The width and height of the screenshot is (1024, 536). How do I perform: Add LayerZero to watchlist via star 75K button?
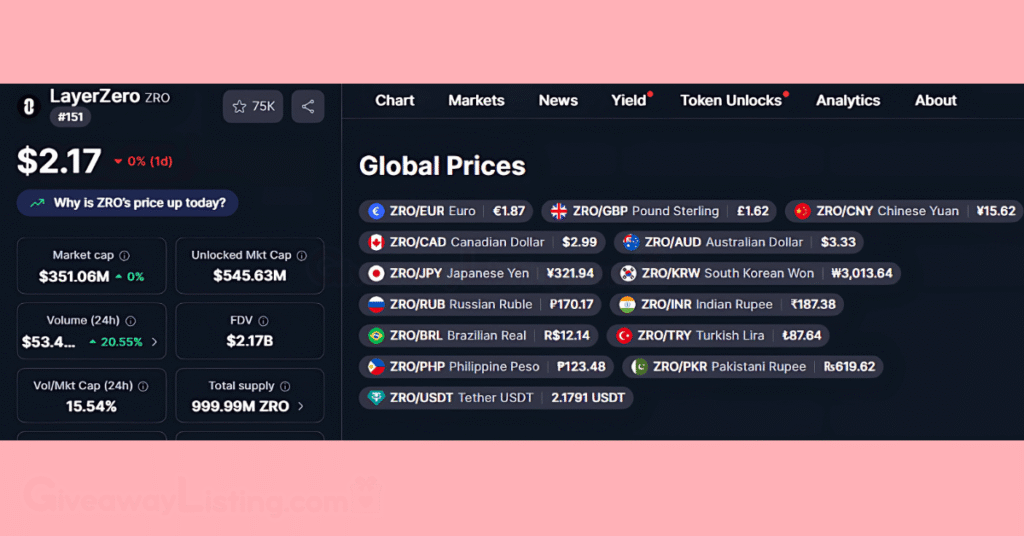click(x=253, y=106)
